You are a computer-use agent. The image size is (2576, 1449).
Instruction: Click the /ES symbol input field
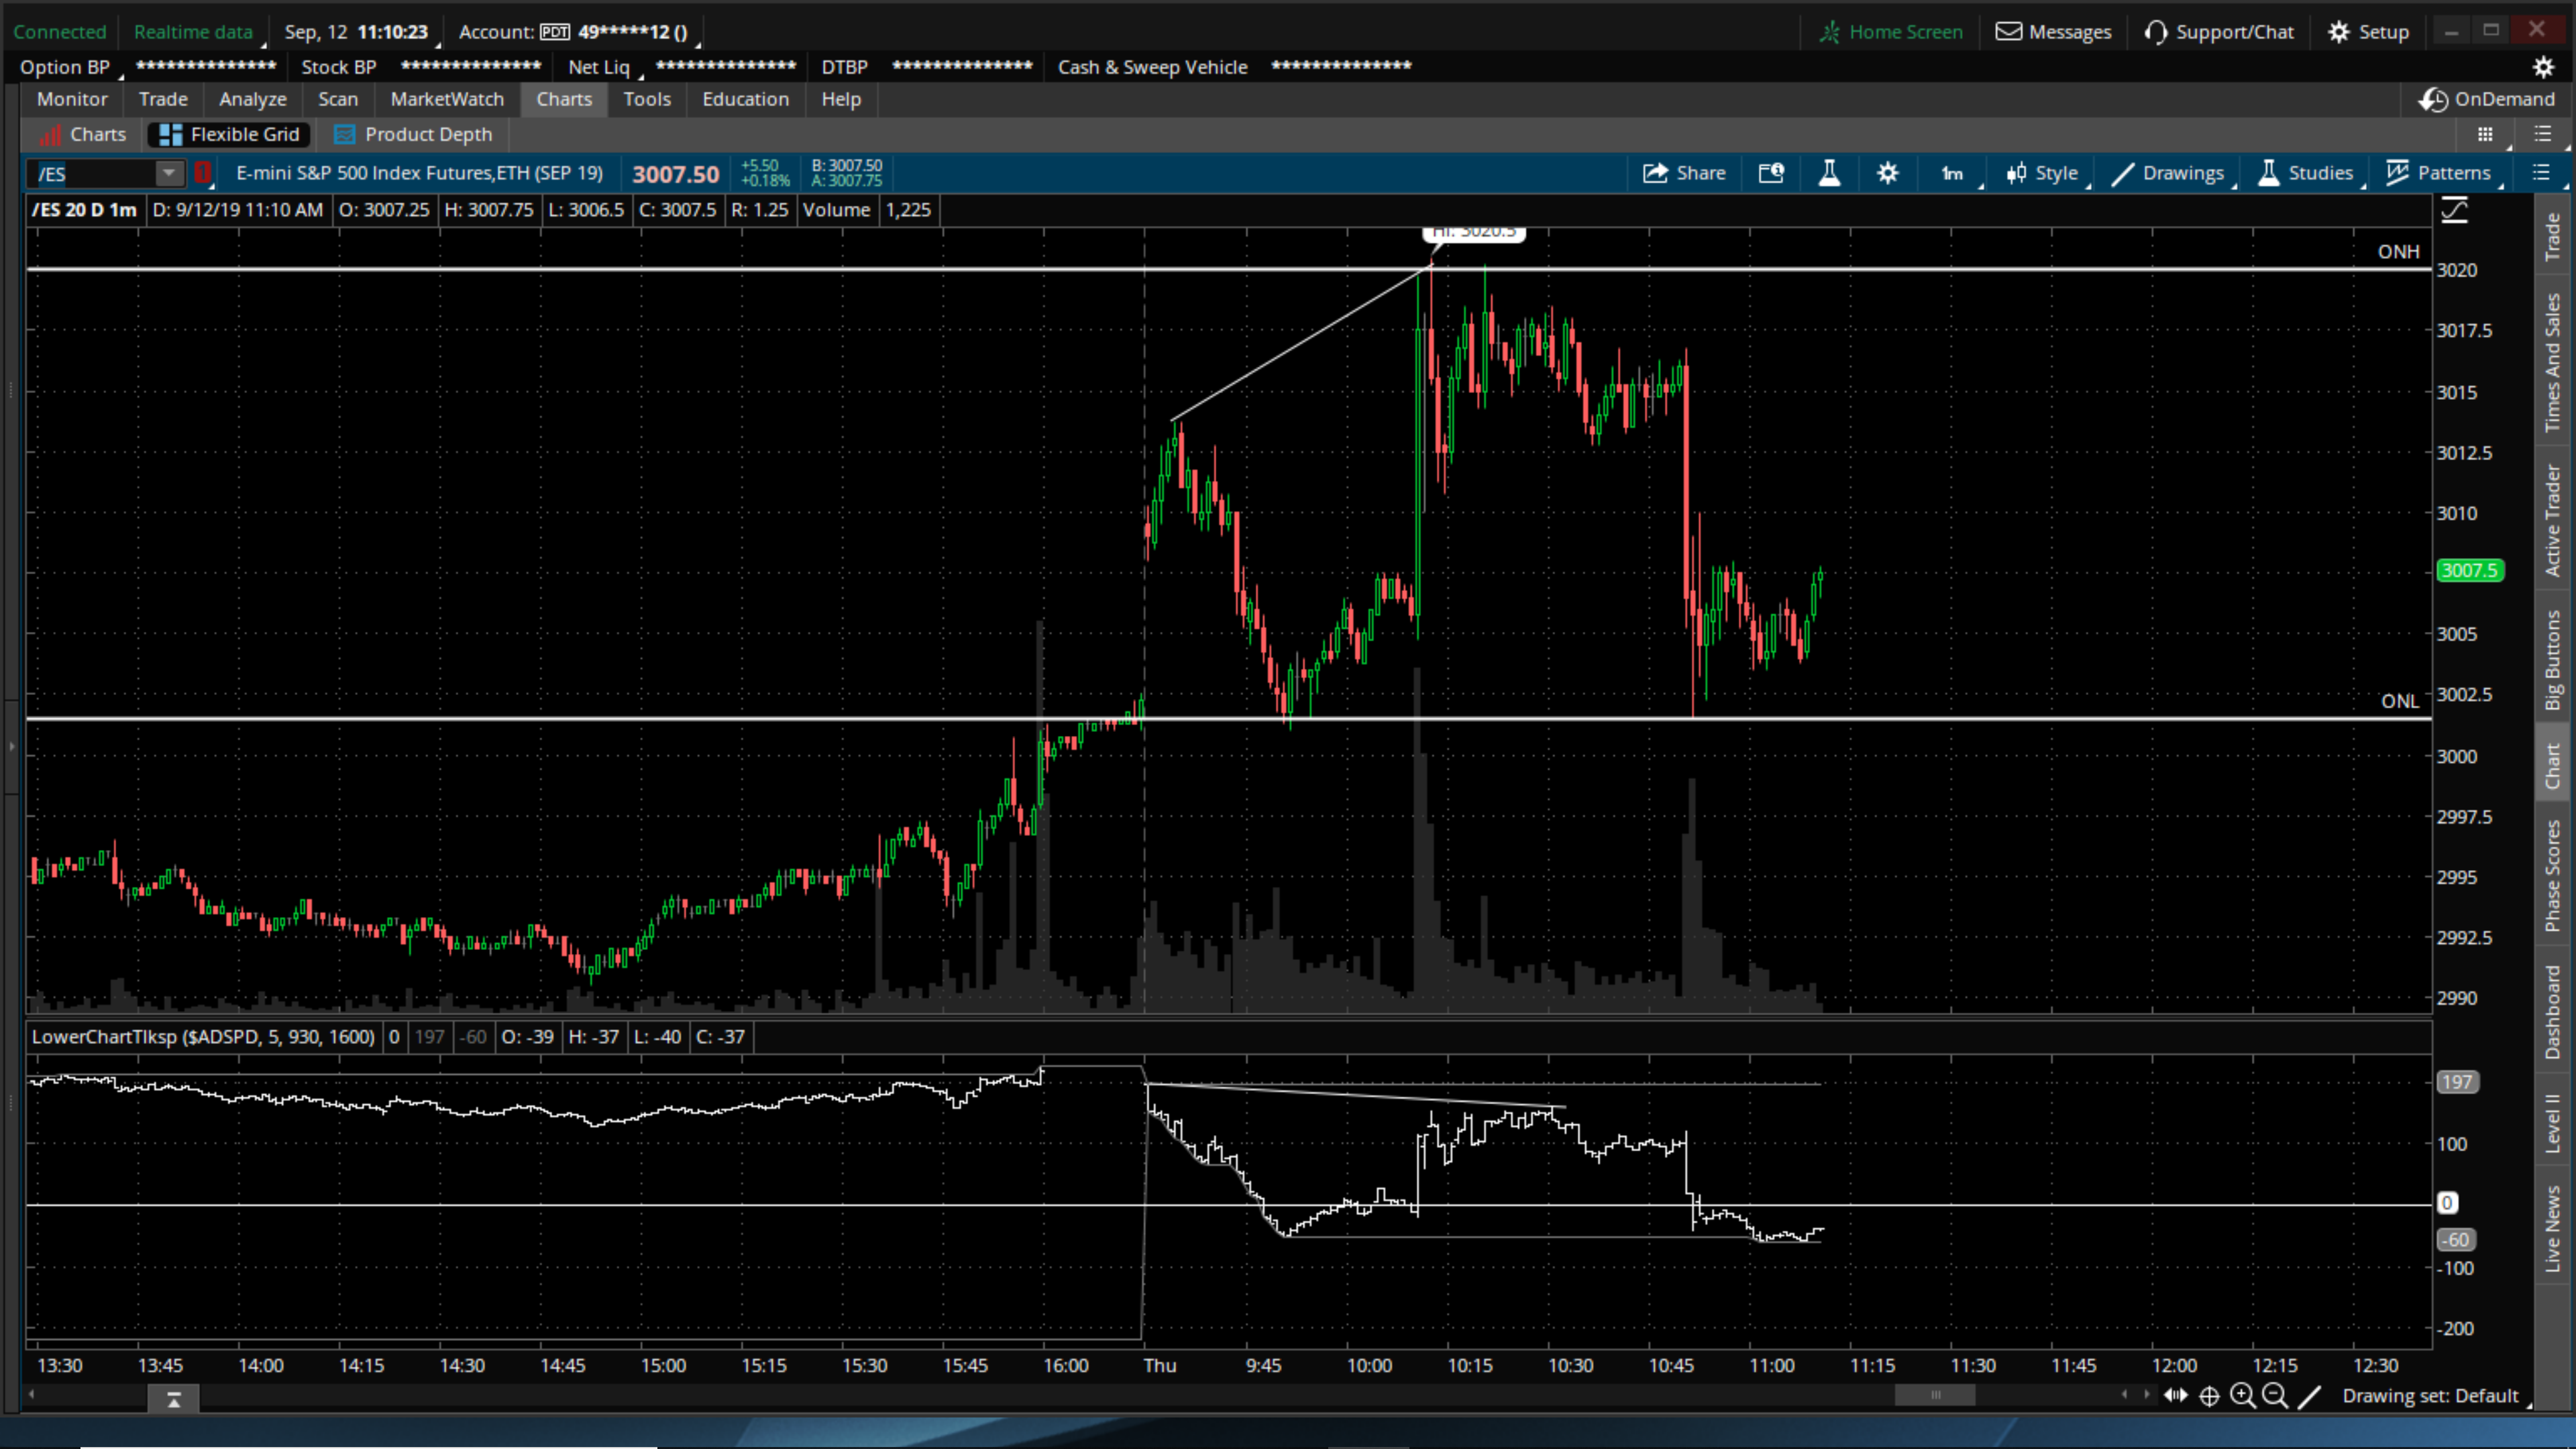93,173
